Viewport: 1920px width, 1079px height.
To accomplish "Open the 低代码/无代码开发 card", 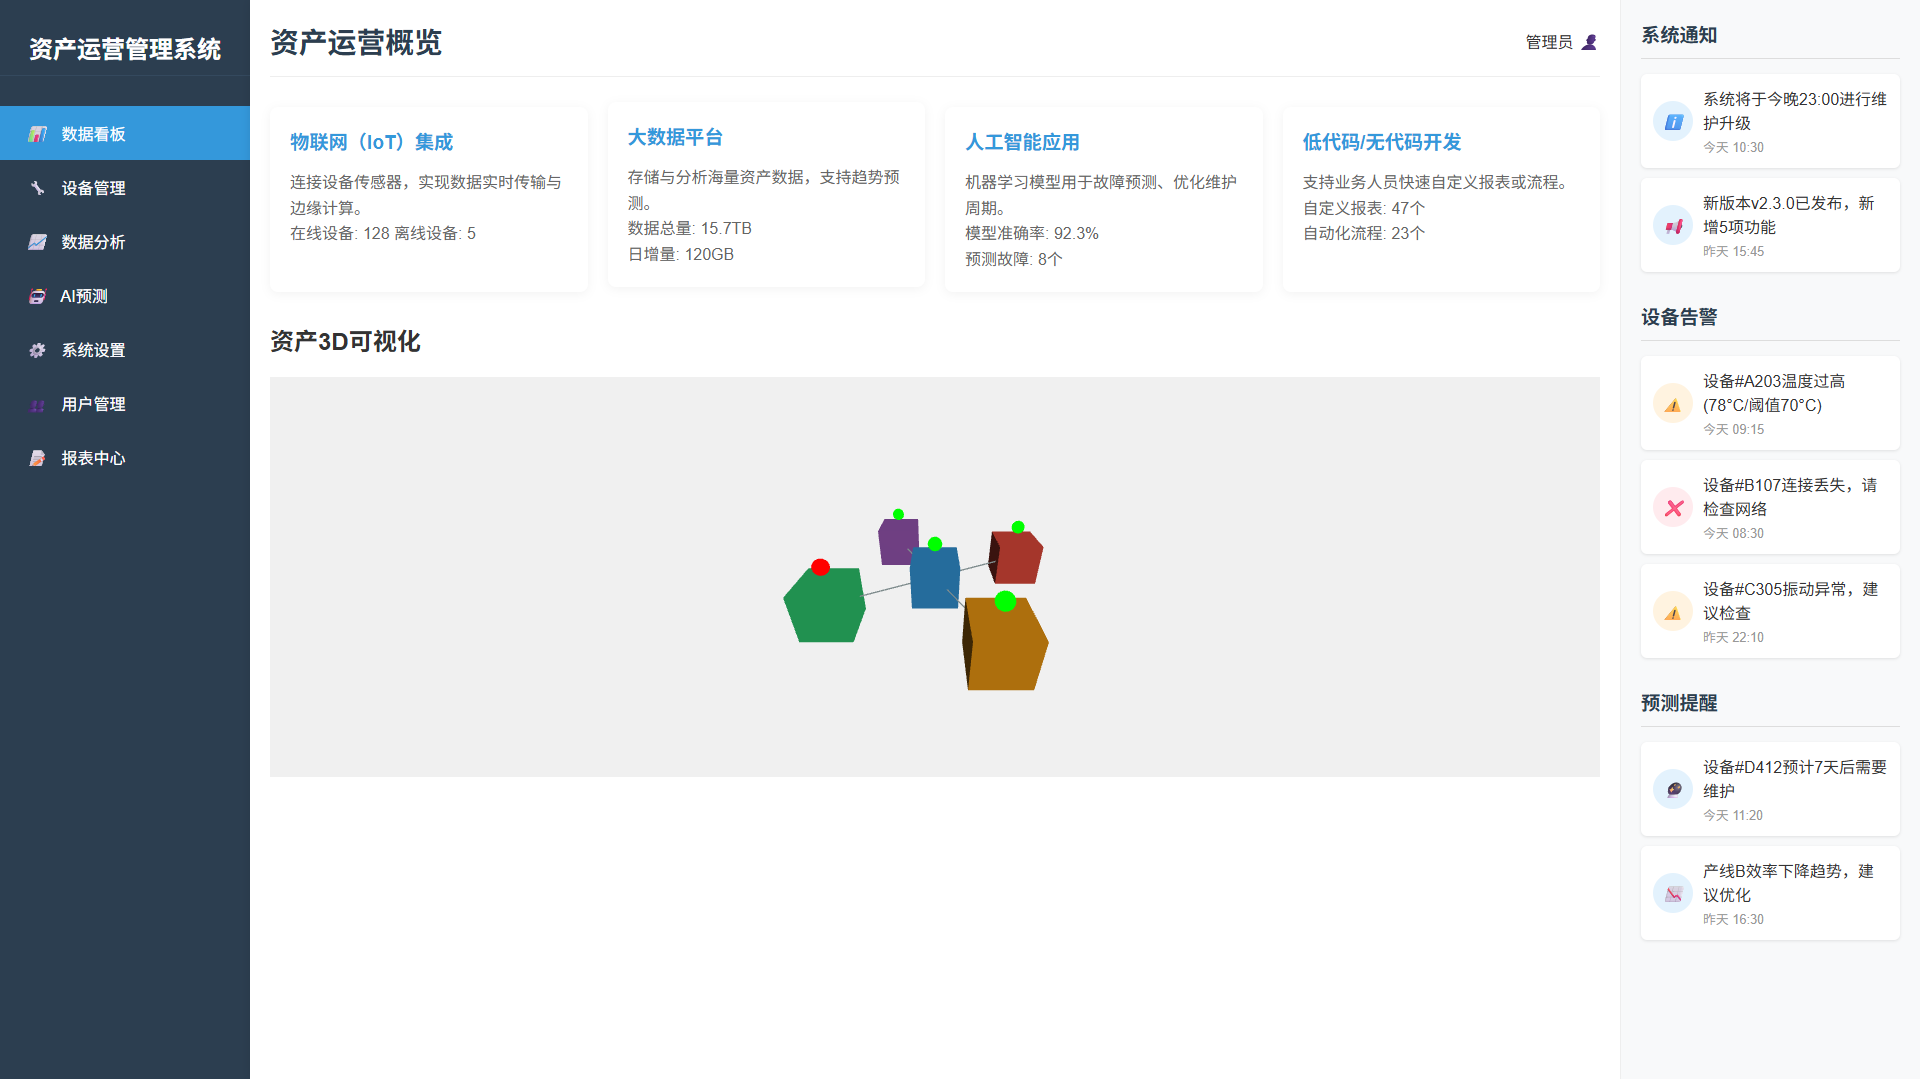I will (x=1381, y=142).
